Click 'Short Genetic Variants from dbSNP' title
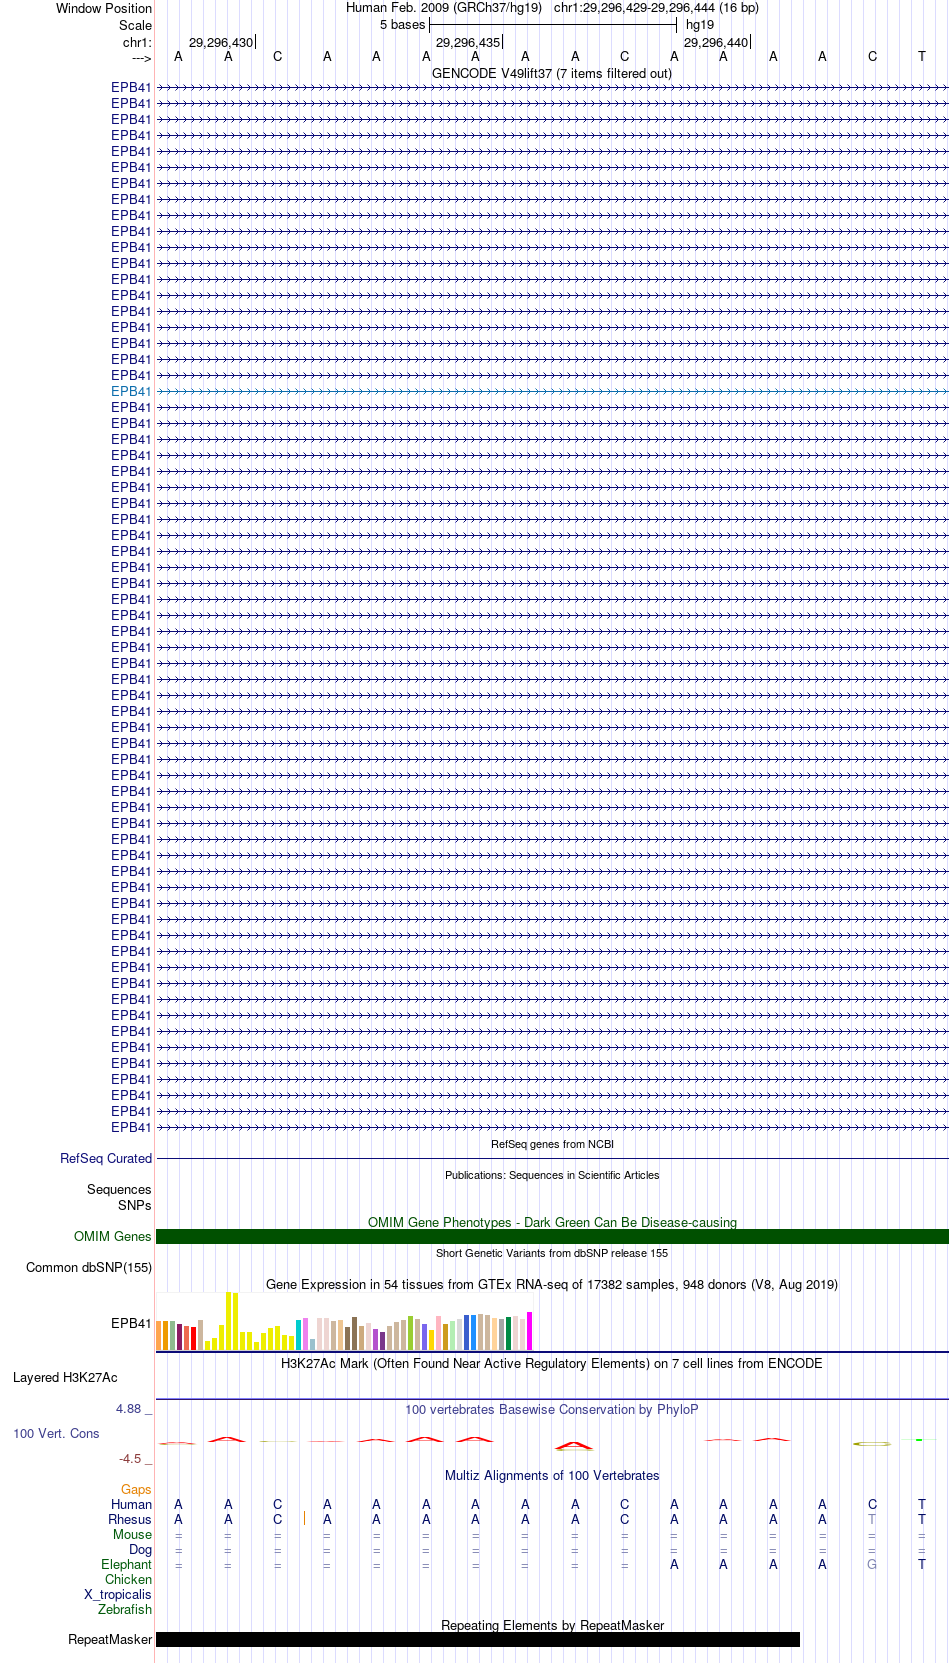950x1663 pixels. tap(552, 1253)
